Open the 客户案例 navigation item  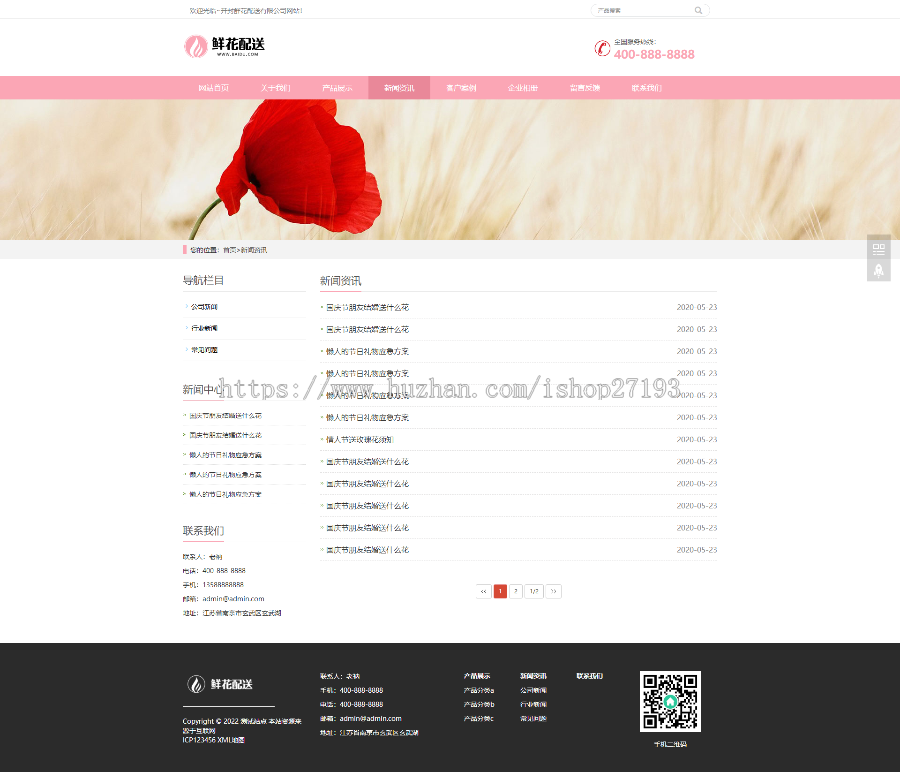(461, 88)
